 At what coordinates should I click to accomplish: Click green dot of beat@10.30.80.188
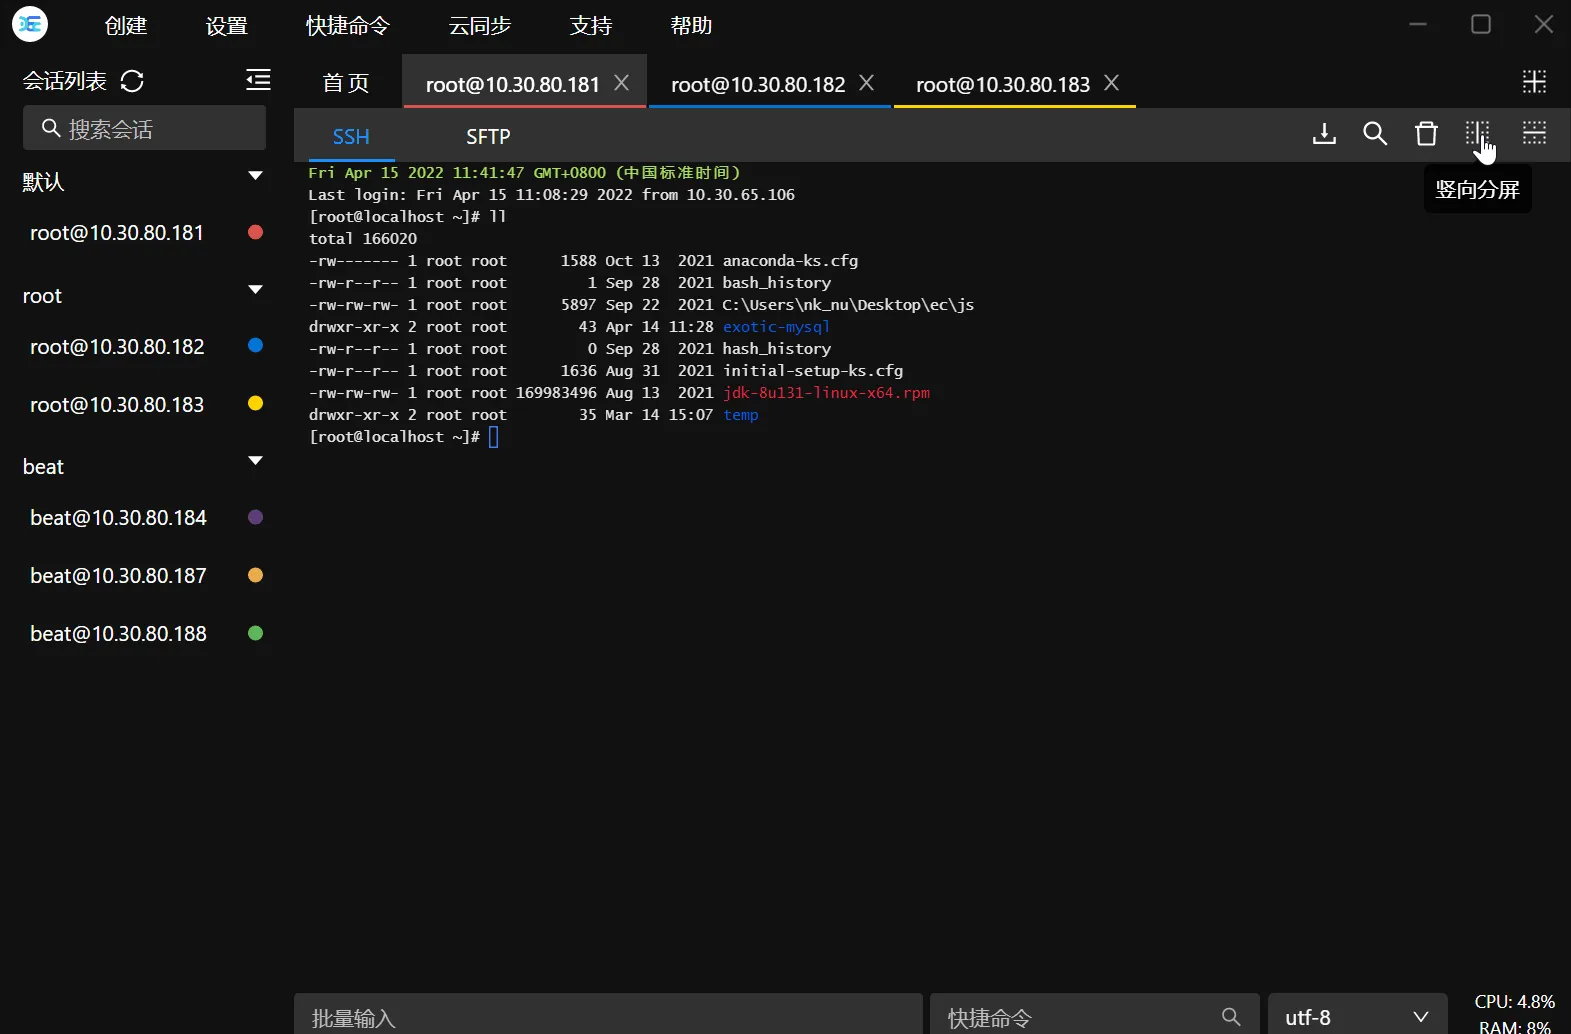pos(255,633)
